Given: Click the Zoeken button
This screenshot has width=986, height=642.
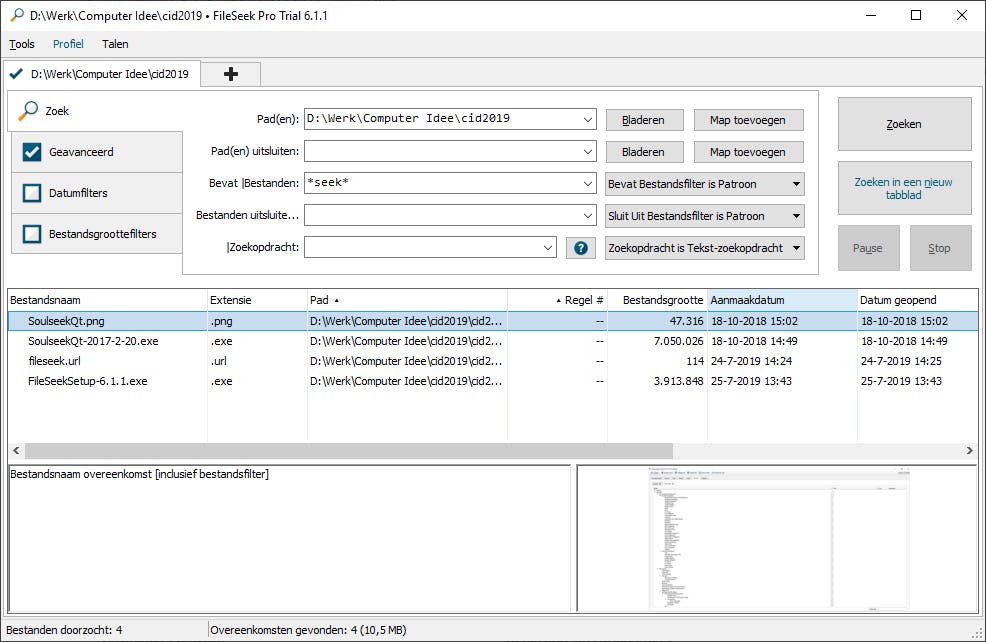Looking at the screenshot, I should [x=903, y=123].
